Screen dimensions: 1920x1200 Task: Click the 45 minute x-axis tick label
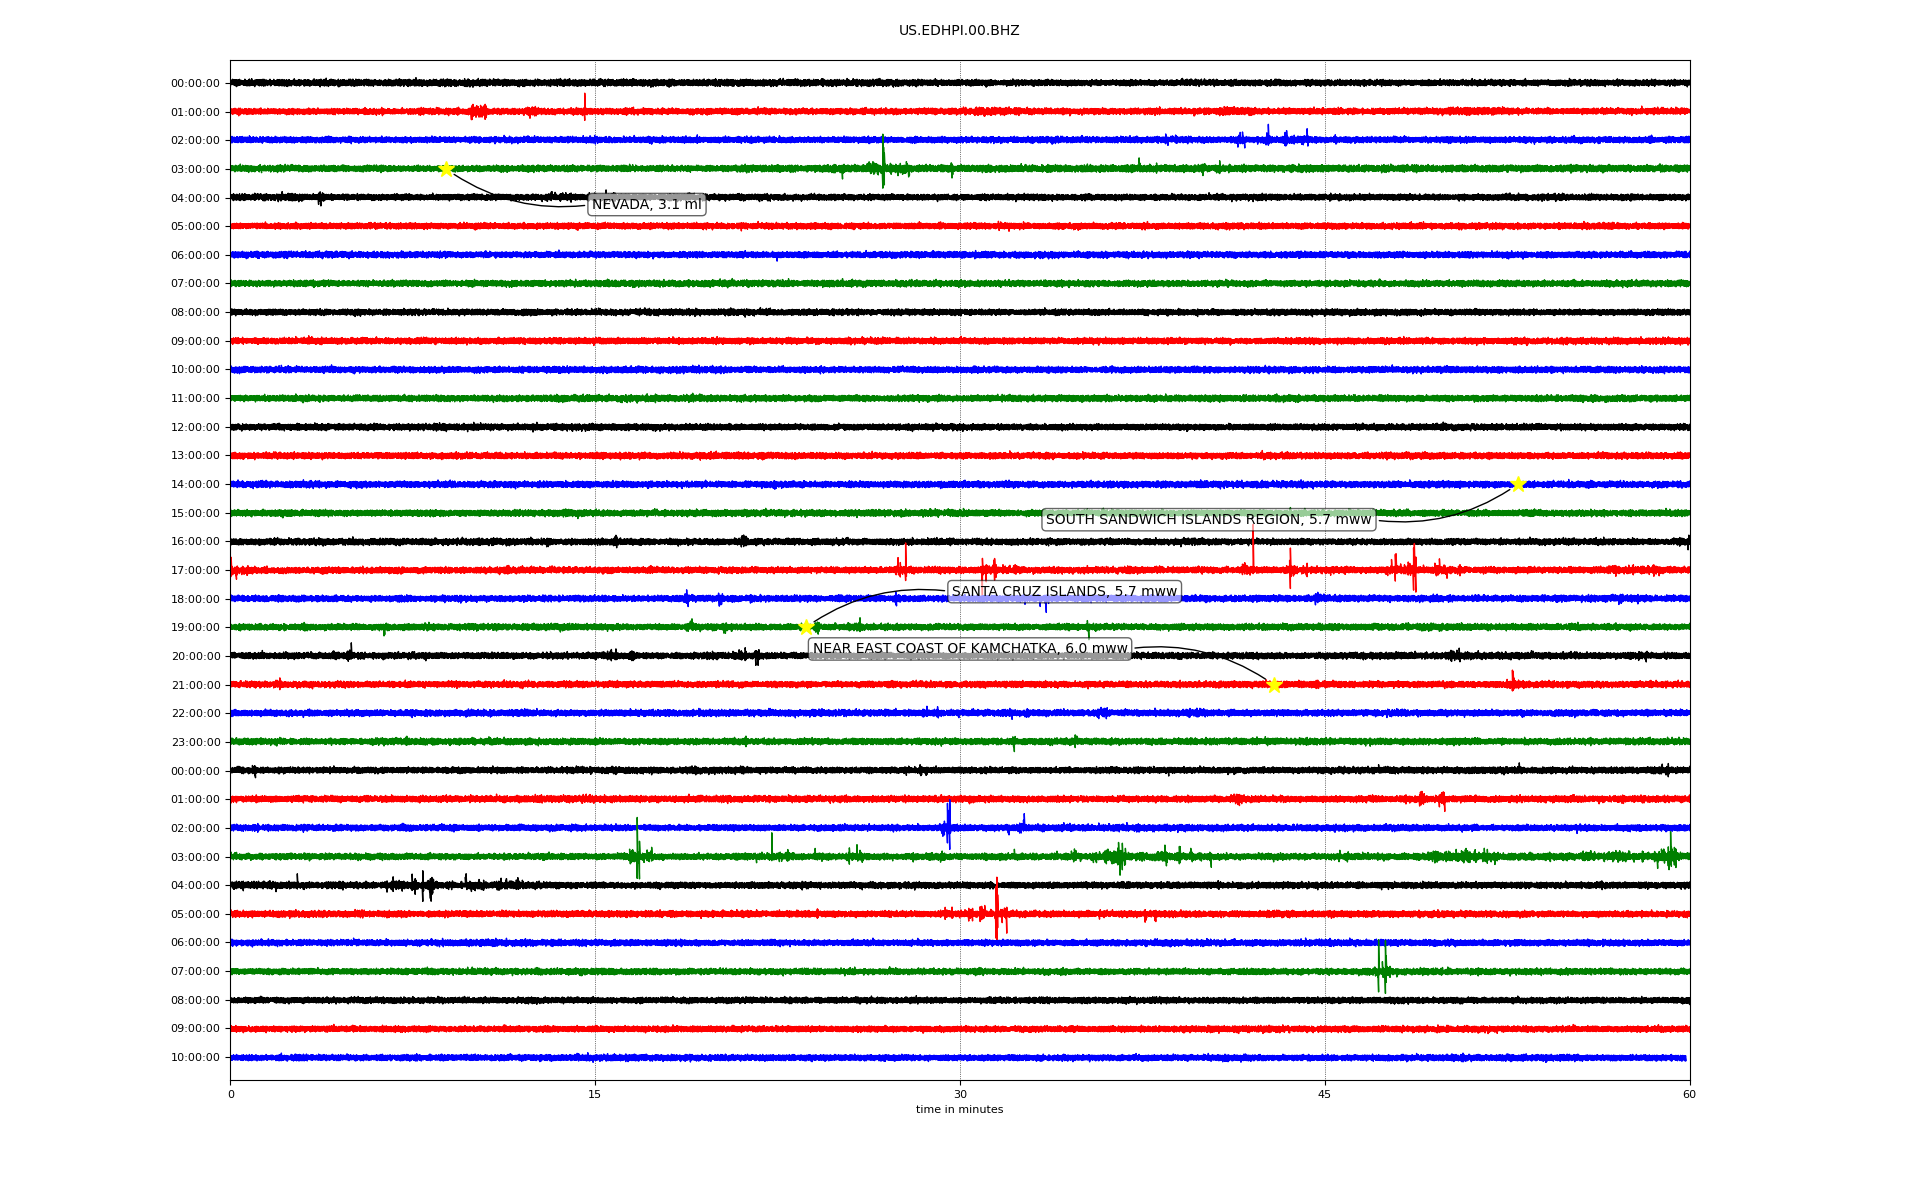(x=1325, y=1094)
